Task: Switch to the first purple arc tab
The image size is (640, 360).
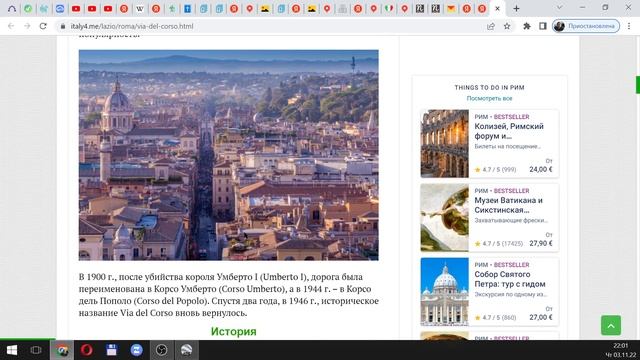Action: (12, 8)
